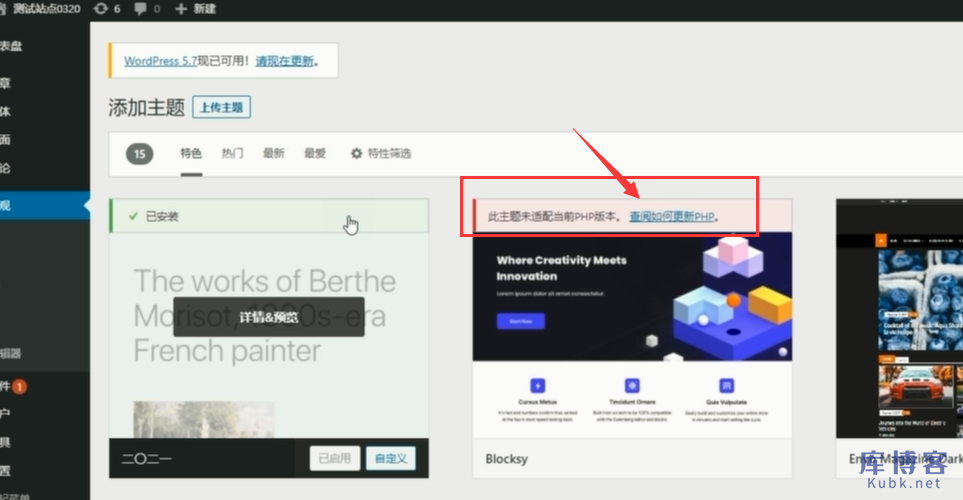Open the comments bubble icon in admin bar
The width and height of the screenshot is (963, 500).
139,9
